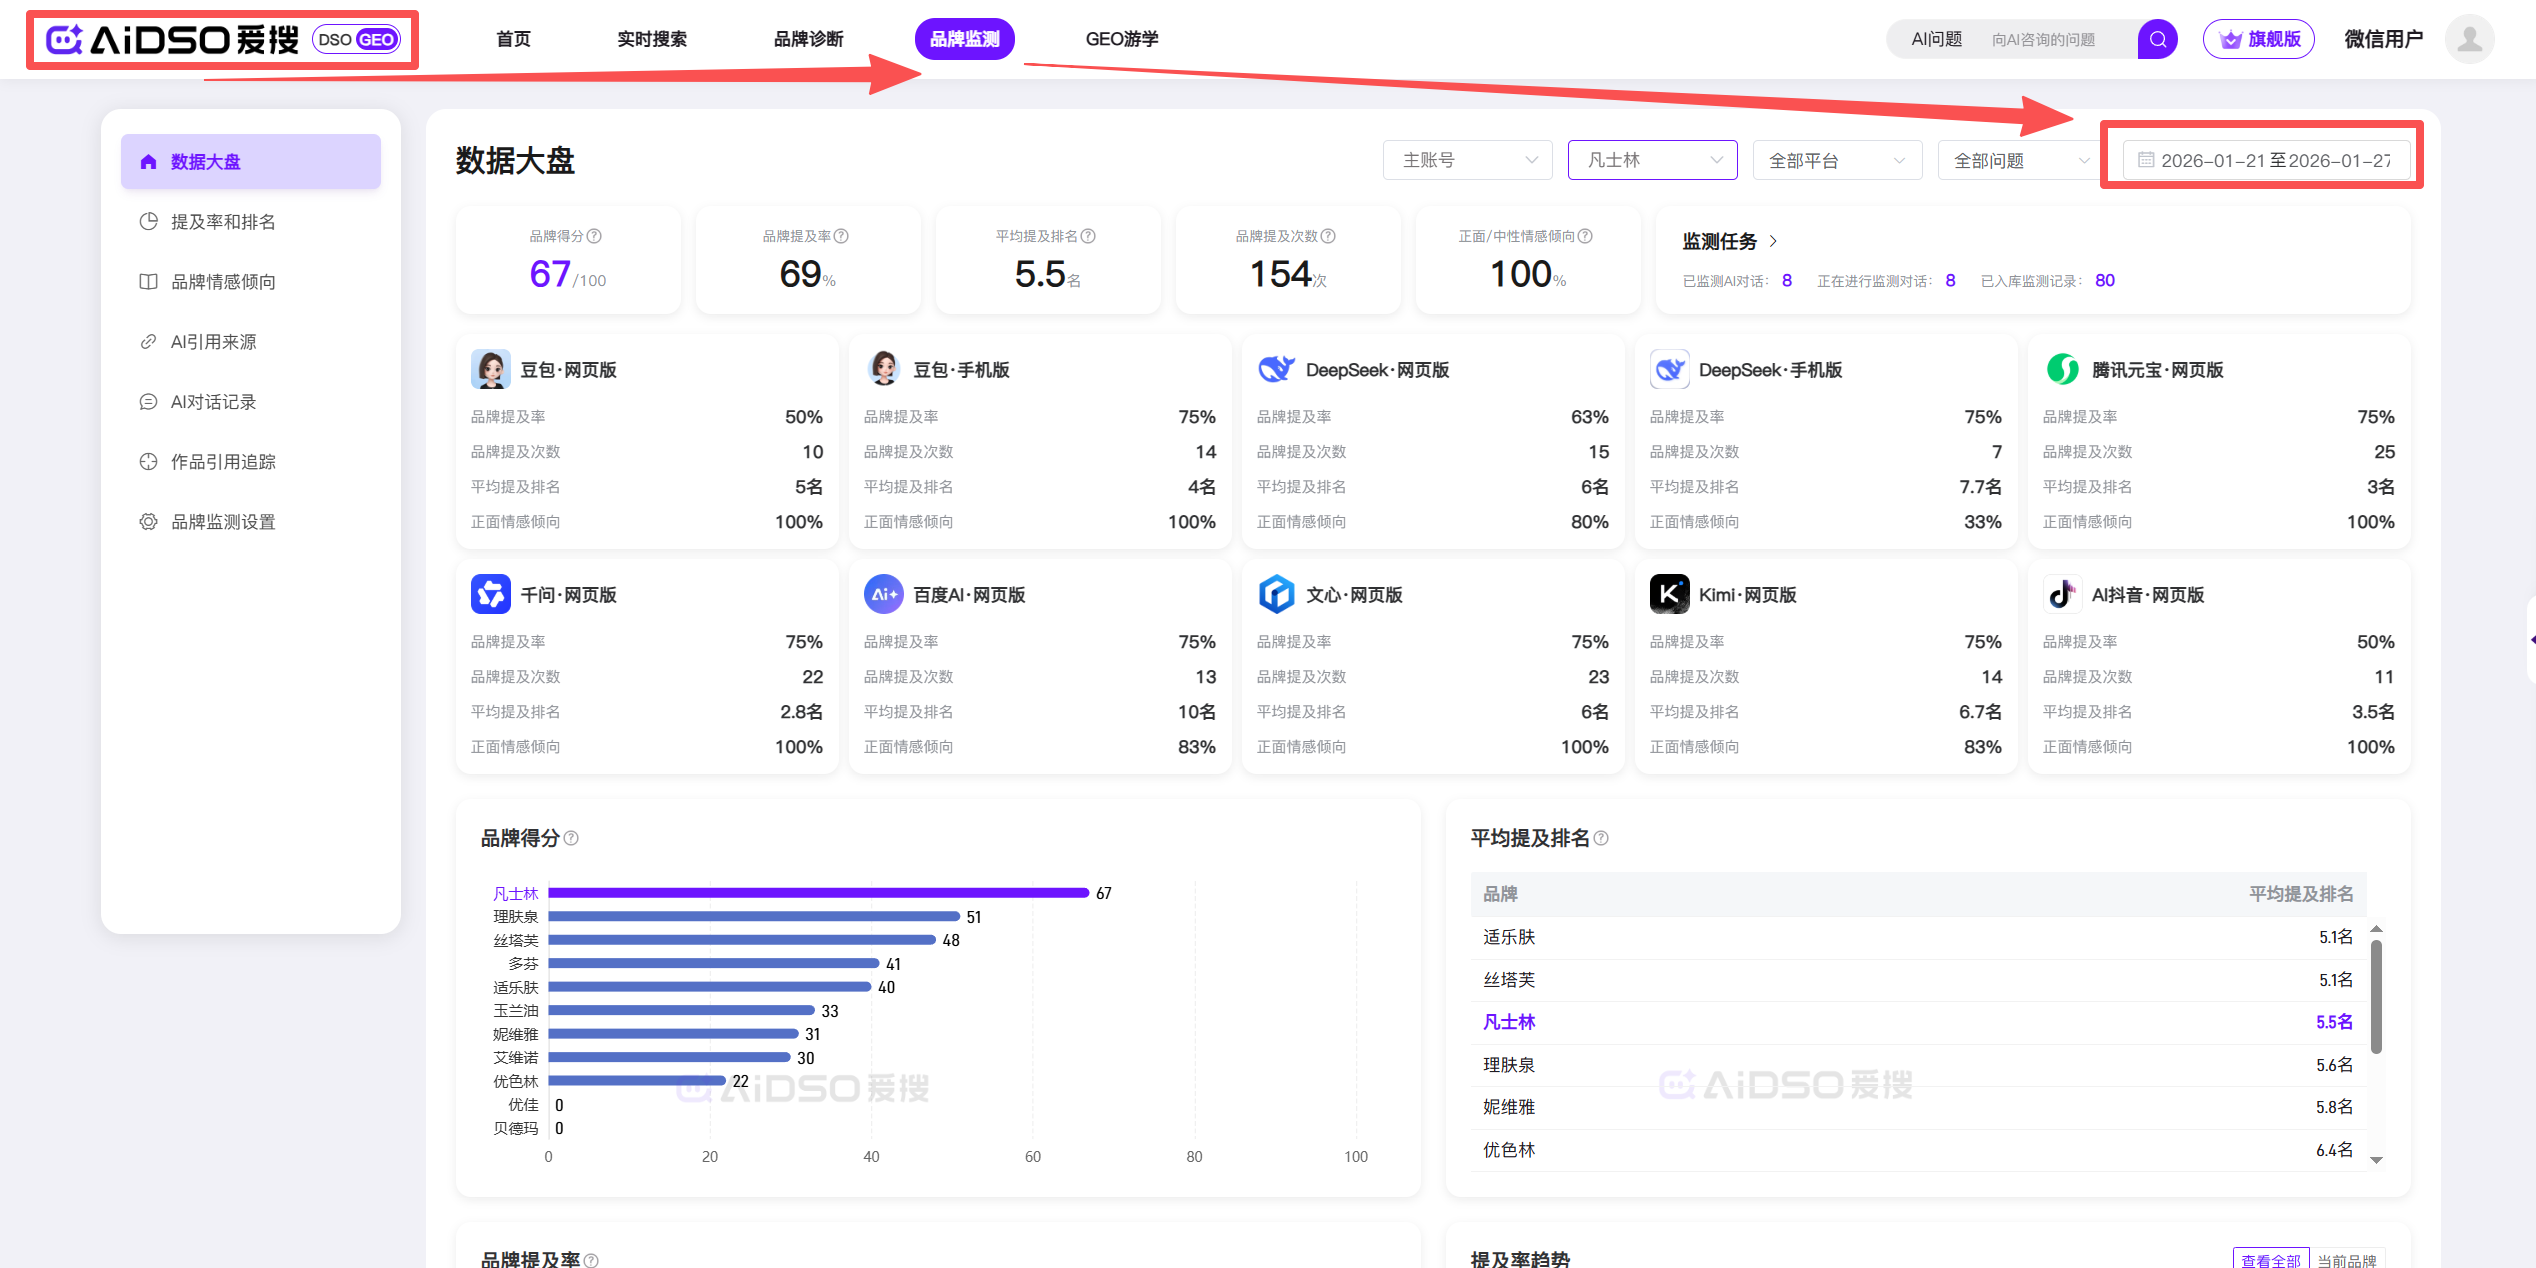Viewport: 2536px width, 1268px height.
Task: Open the 凡士林 brand dropdown
Action: [x=1652, y=160]
